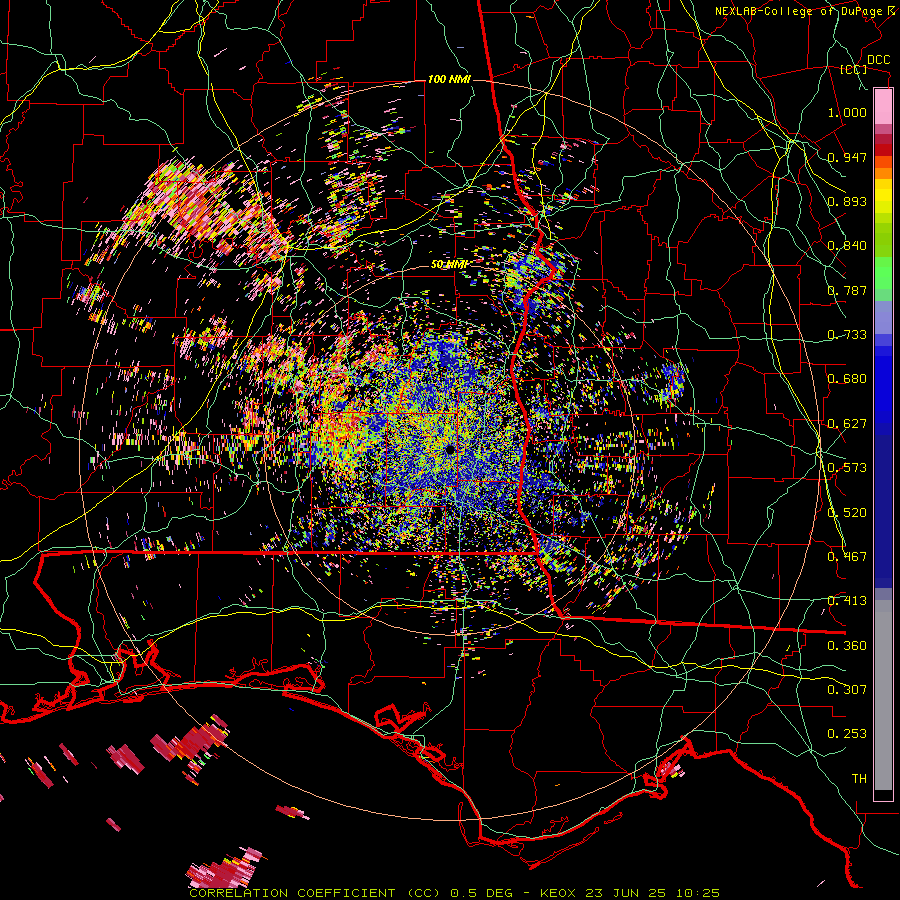Click the DCC product label above the color bar

point(878,60)
